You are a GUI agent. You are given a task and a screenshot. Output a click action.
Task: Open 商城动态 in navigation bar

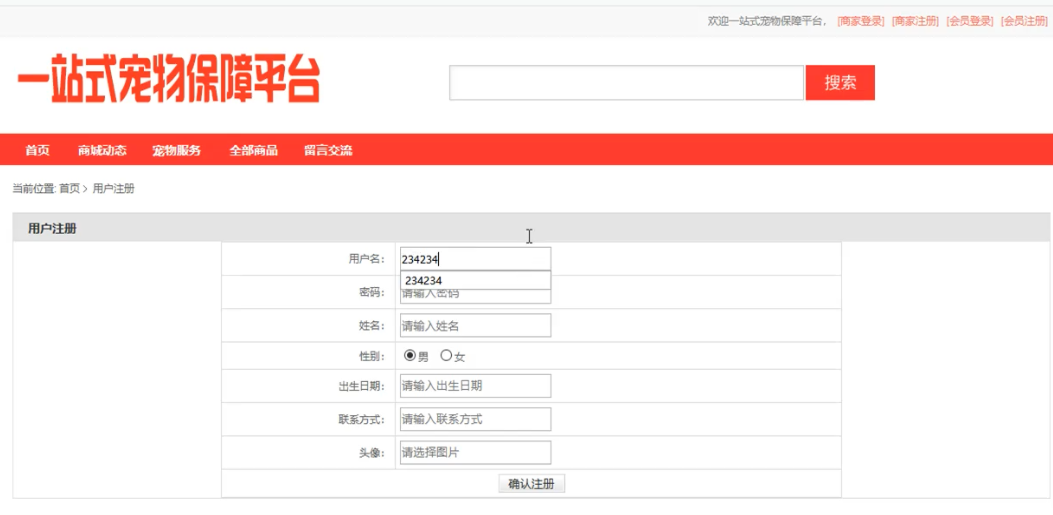point(102,150)
